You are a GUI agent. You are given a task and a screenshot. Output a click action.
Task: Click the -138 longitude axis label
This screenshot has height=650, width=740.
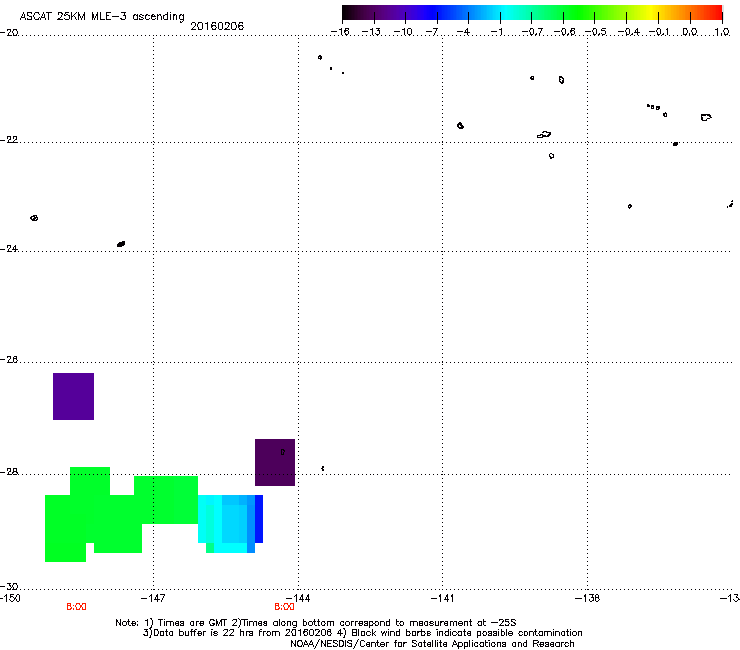(x=587, y=598)
